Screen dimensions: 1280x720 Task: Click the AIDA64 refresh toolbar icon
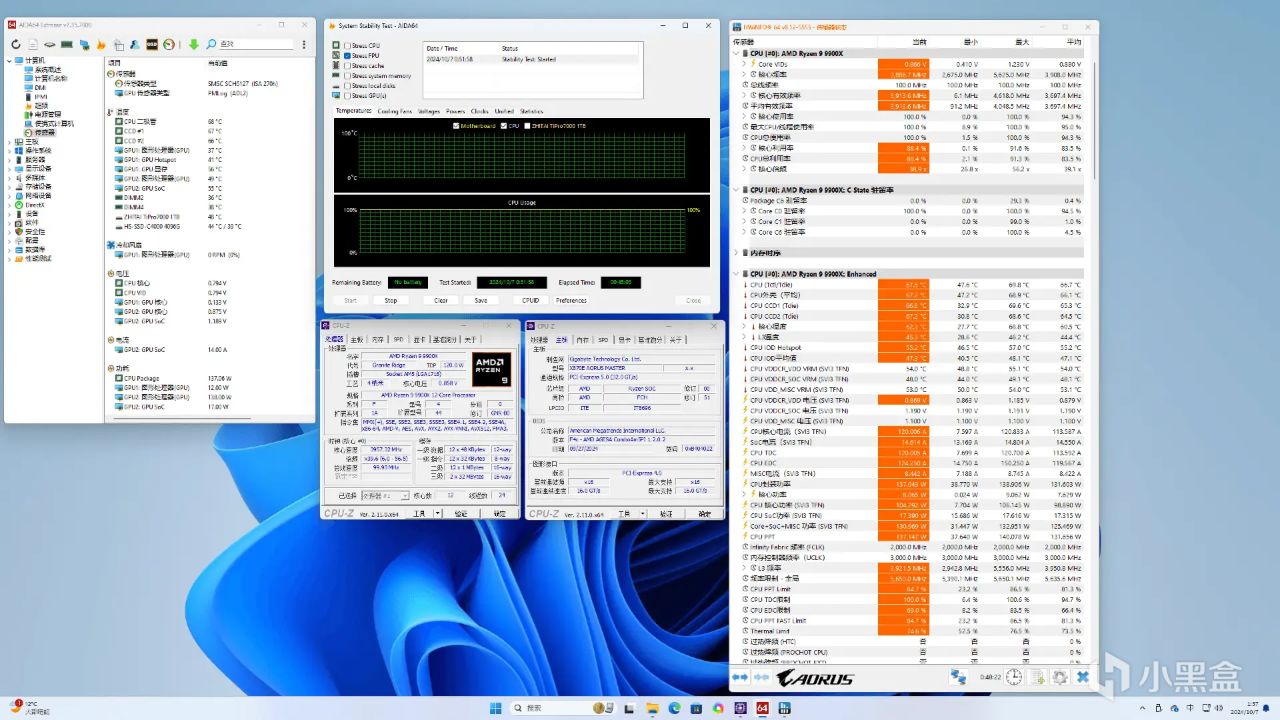(x=16, y=44)
